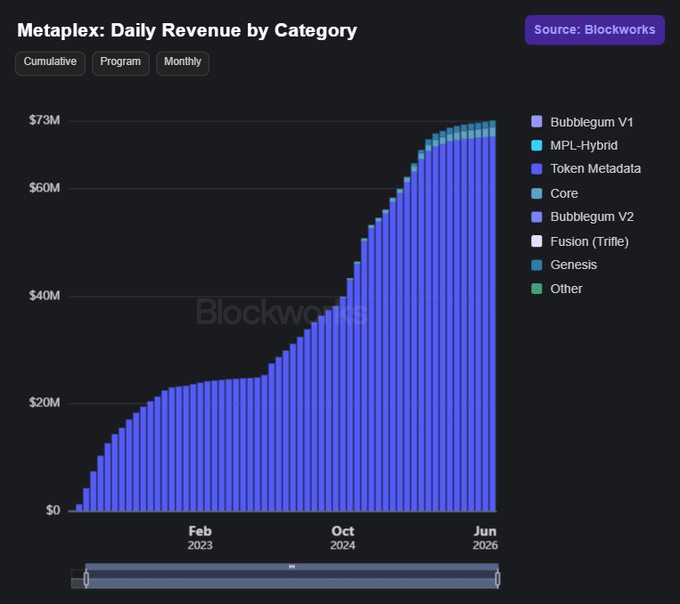Click the Jun 2026 axis label
The height and width of the screenshot is (604, 680).
coord(485,538)
